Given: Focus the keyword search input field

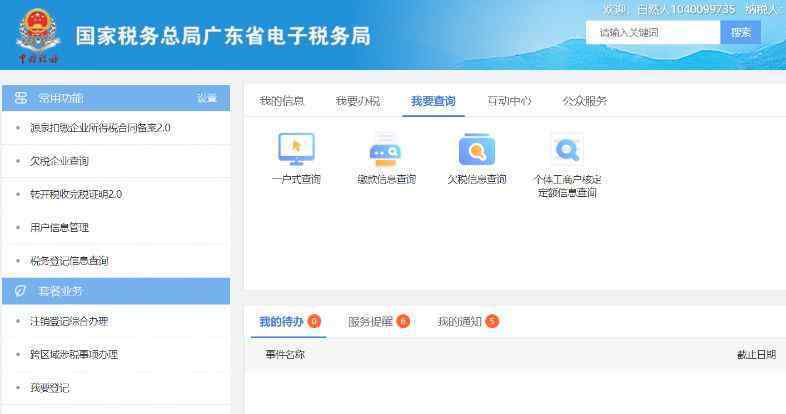Looking at the screenshot, I should 652,33.
